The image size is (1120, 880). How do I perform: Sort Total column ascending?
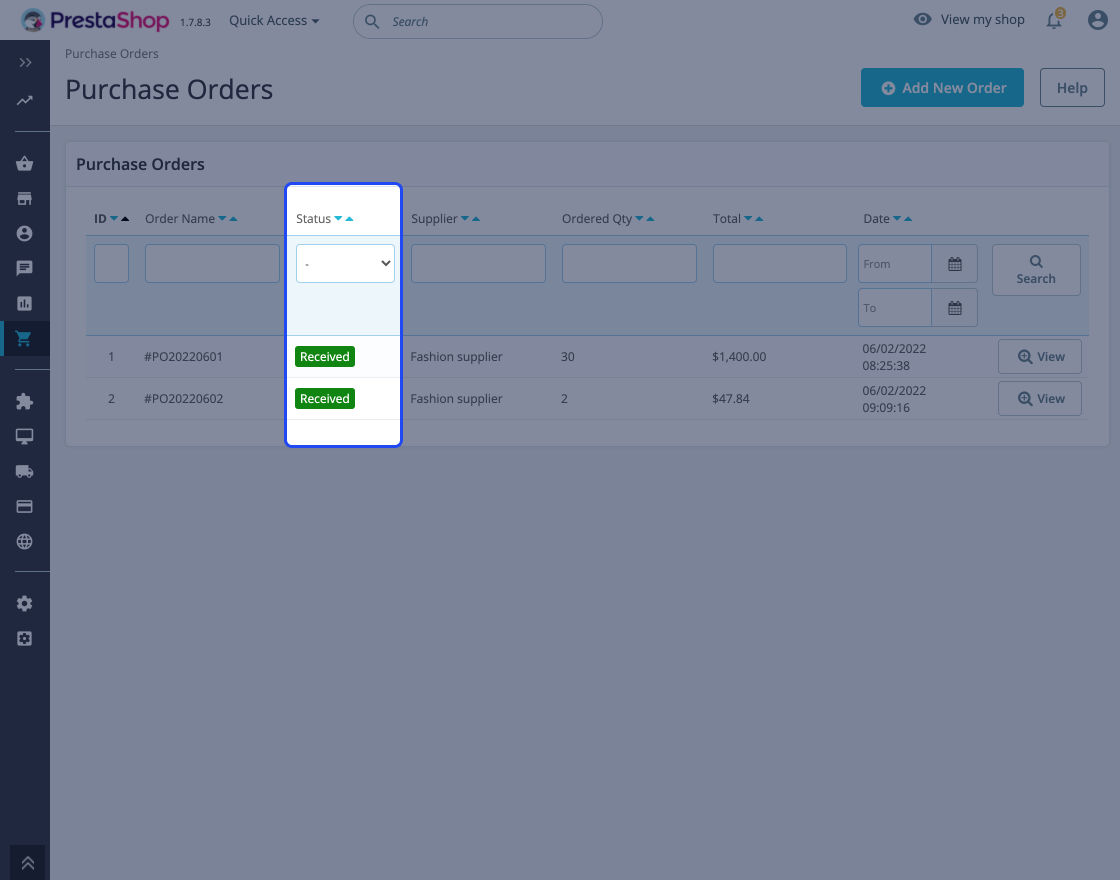[x=759, y=219]
